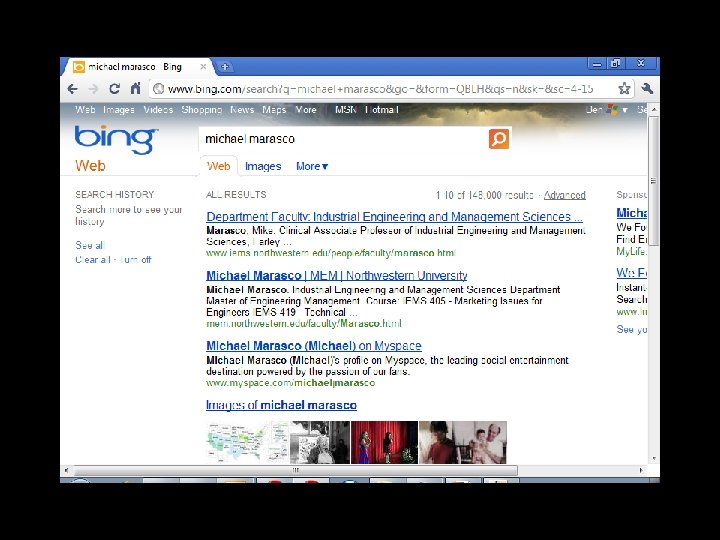Open the red curtain stage thumbnail
Screen dimensions: 720x540
pos(384,443)
